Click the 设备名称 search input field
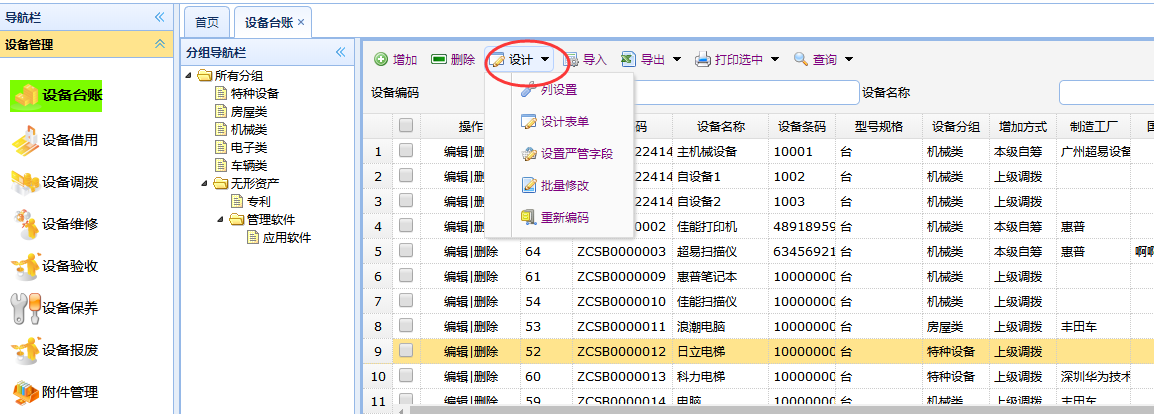Image resolution: width=1154 pixels, height=414 pixels. (x=1105, y=93)
